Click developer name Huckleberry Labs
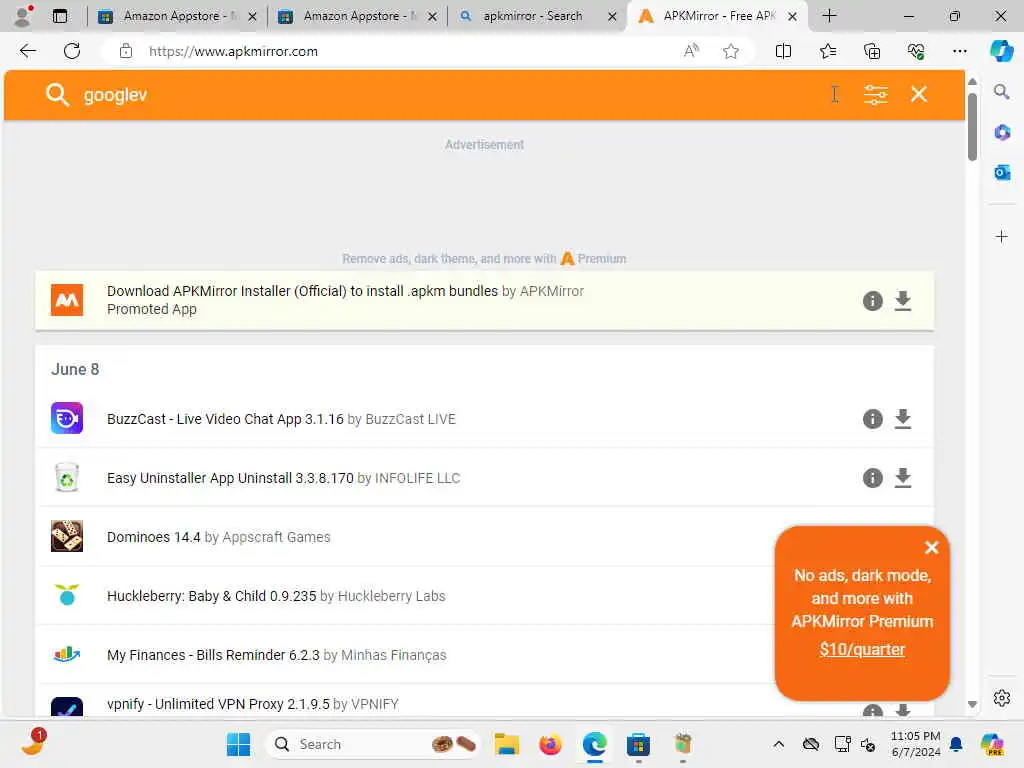Screen dimensions: 1024x768 click(x=391, y=596)
